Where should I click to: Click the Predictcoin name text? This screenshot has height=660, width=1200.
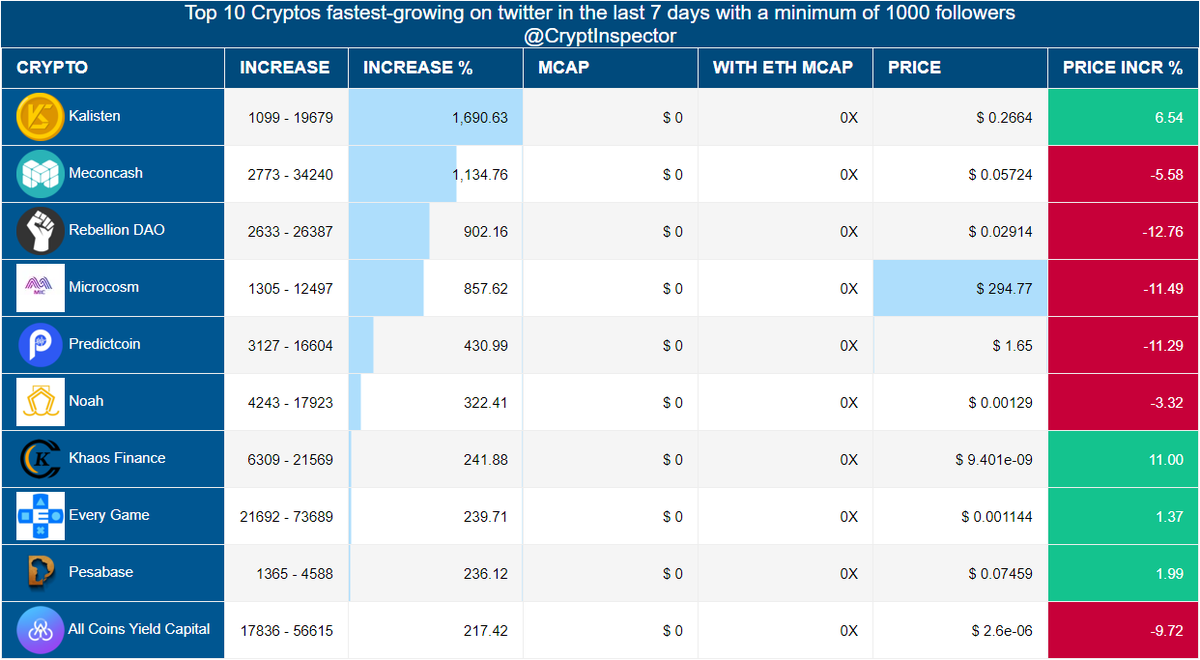click(105, 344)
